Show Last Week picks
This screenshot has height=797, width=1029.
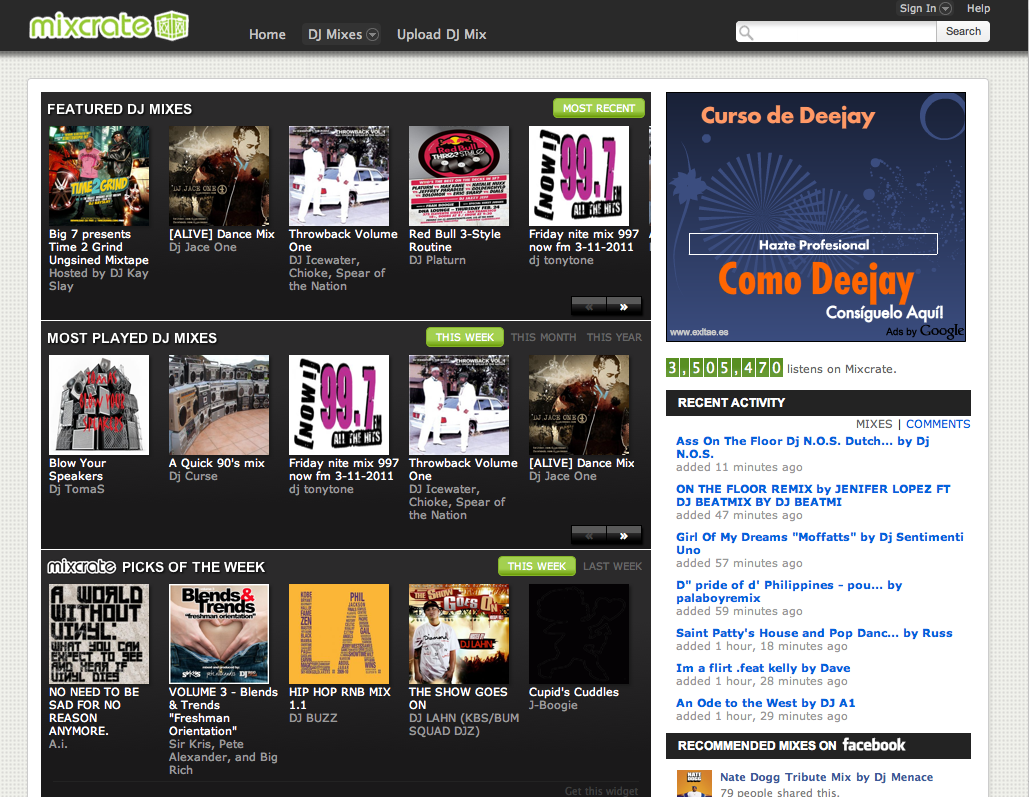(x=612, y=567)
